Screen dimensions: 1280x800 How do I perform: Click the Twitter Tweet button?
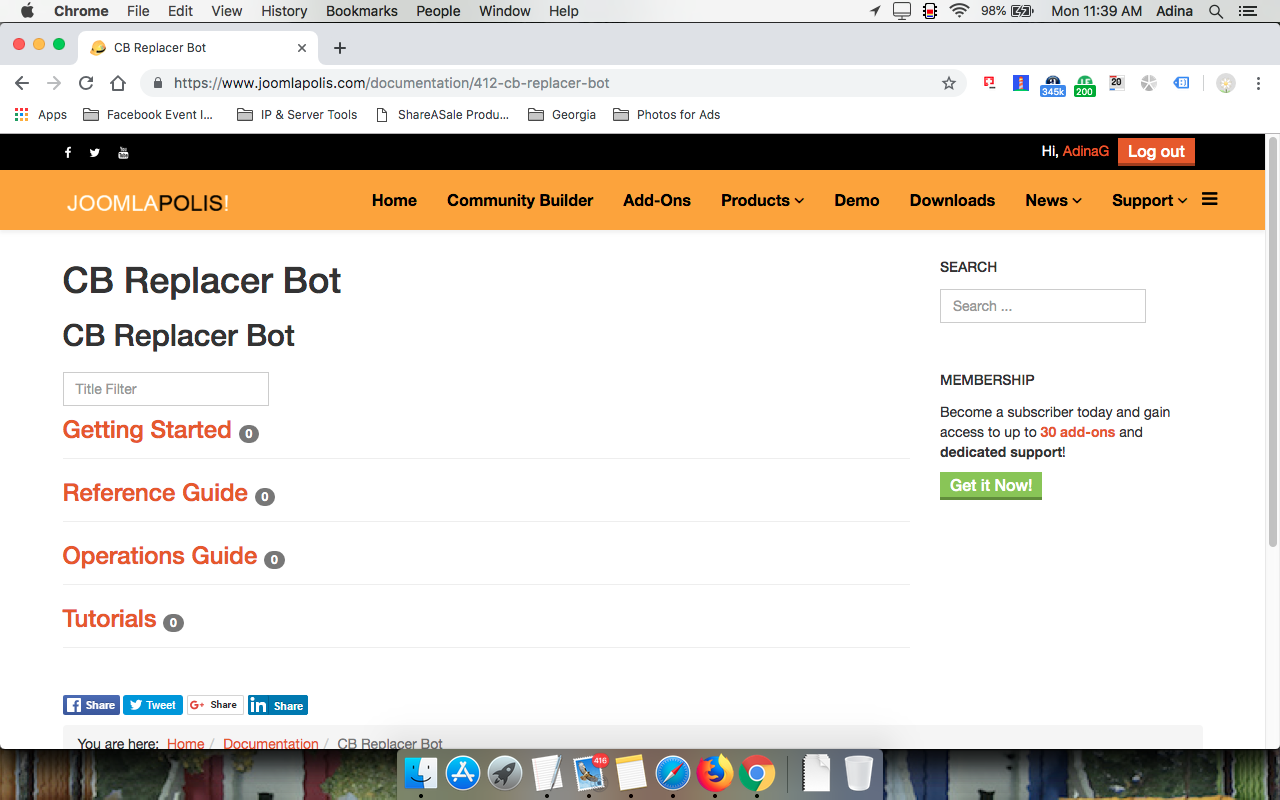click(153, 705)
